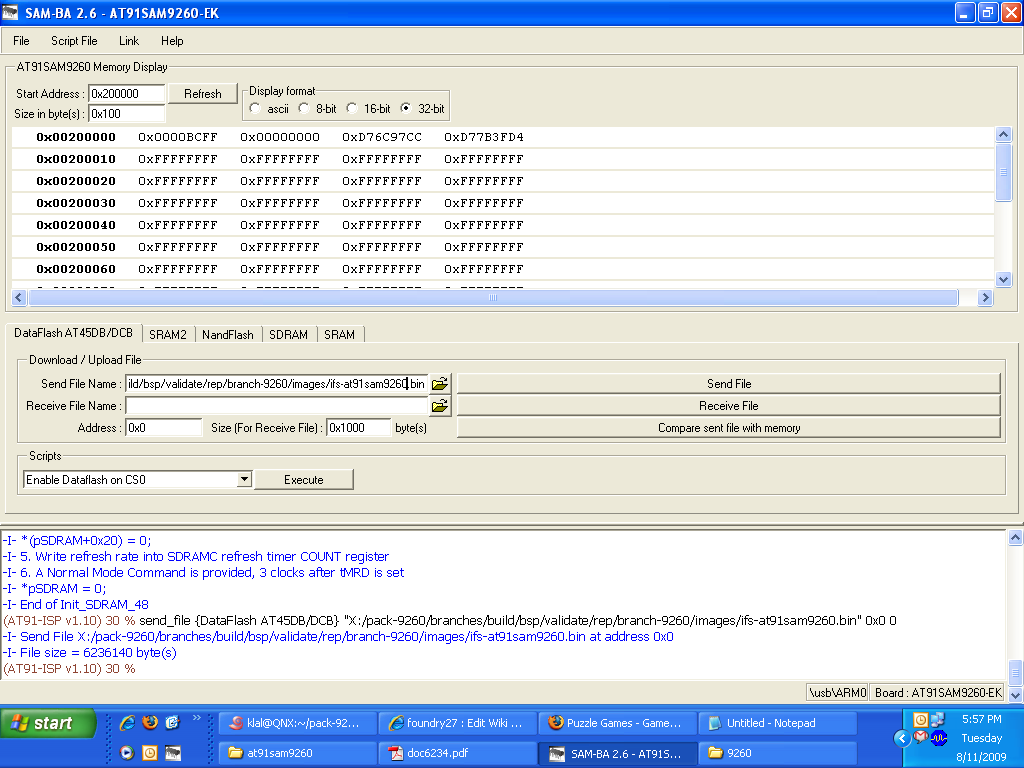Click Compare sent file with memory

click(x=728, y=428)
